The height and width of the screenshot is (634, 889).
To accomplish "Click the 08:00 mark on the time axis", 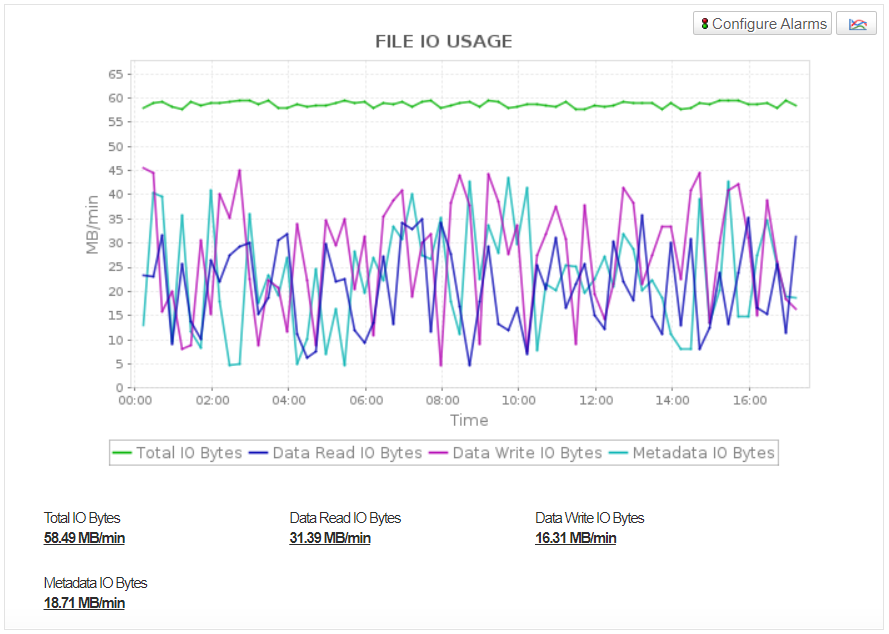I will coord(442,400).
